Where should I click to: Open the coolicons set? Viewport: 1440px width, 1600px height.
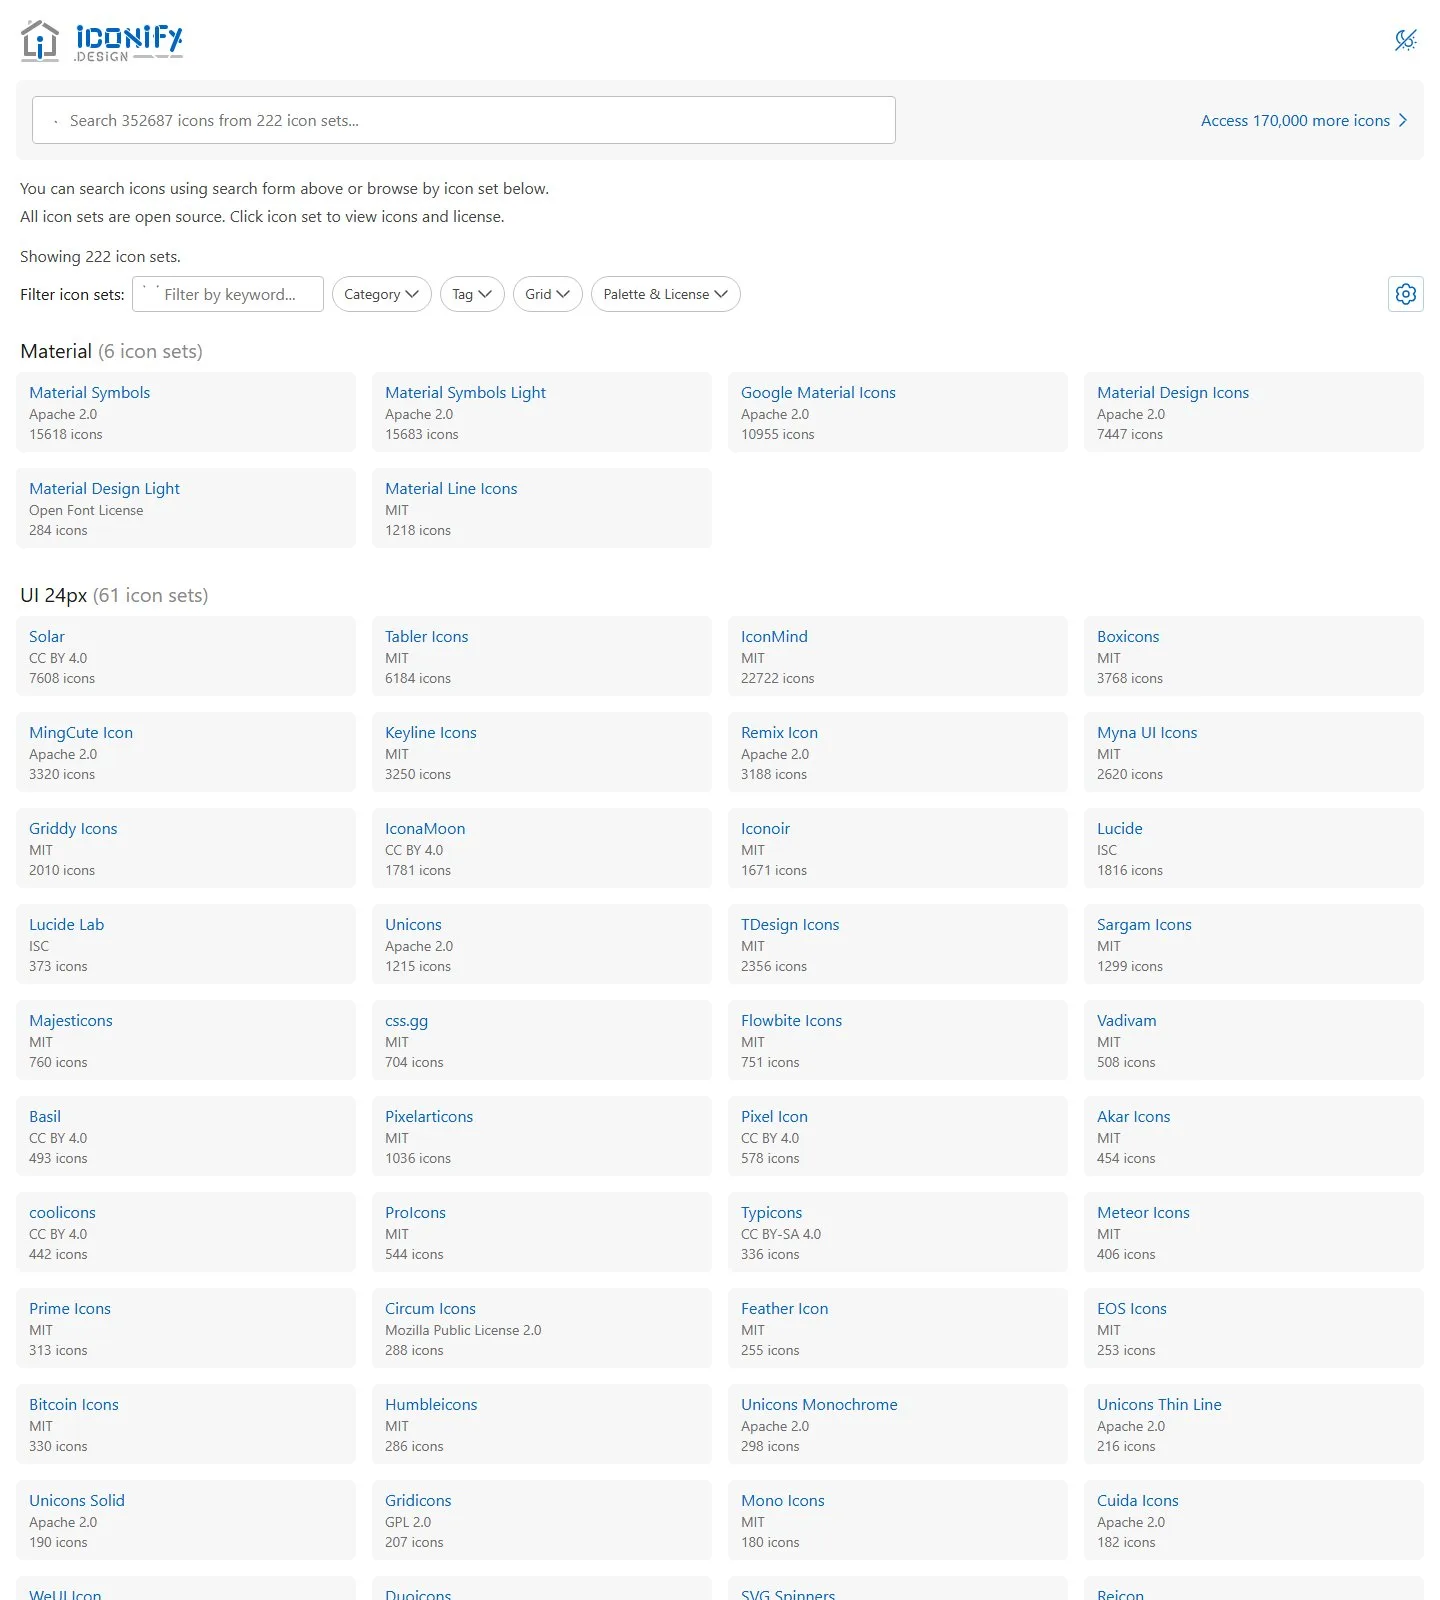(186, 1232)
